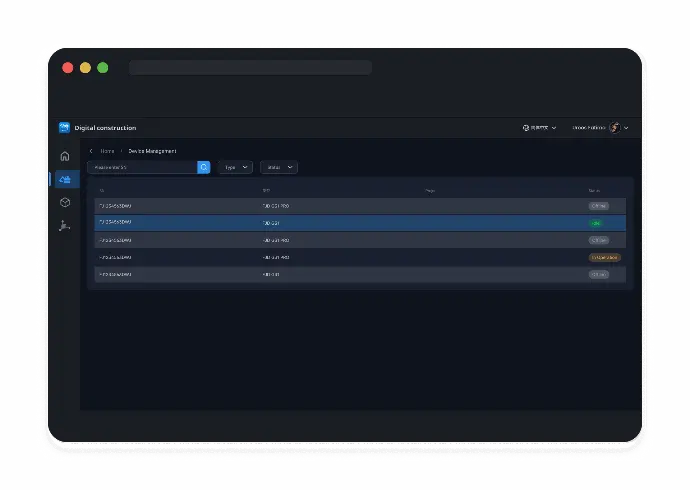Click the browser address bar
This screenshot has height=490, width=690.
tap(250, 67)
